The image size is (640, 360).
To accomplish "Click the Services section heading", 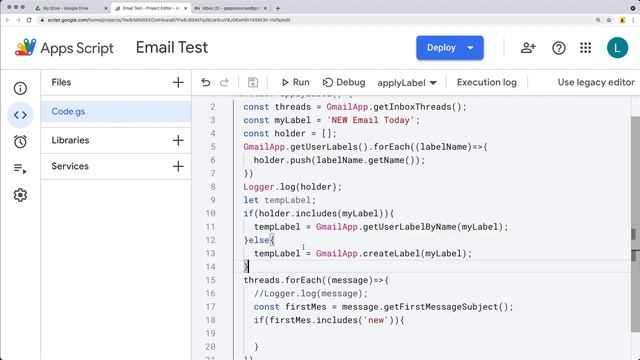I will point(70,167).
